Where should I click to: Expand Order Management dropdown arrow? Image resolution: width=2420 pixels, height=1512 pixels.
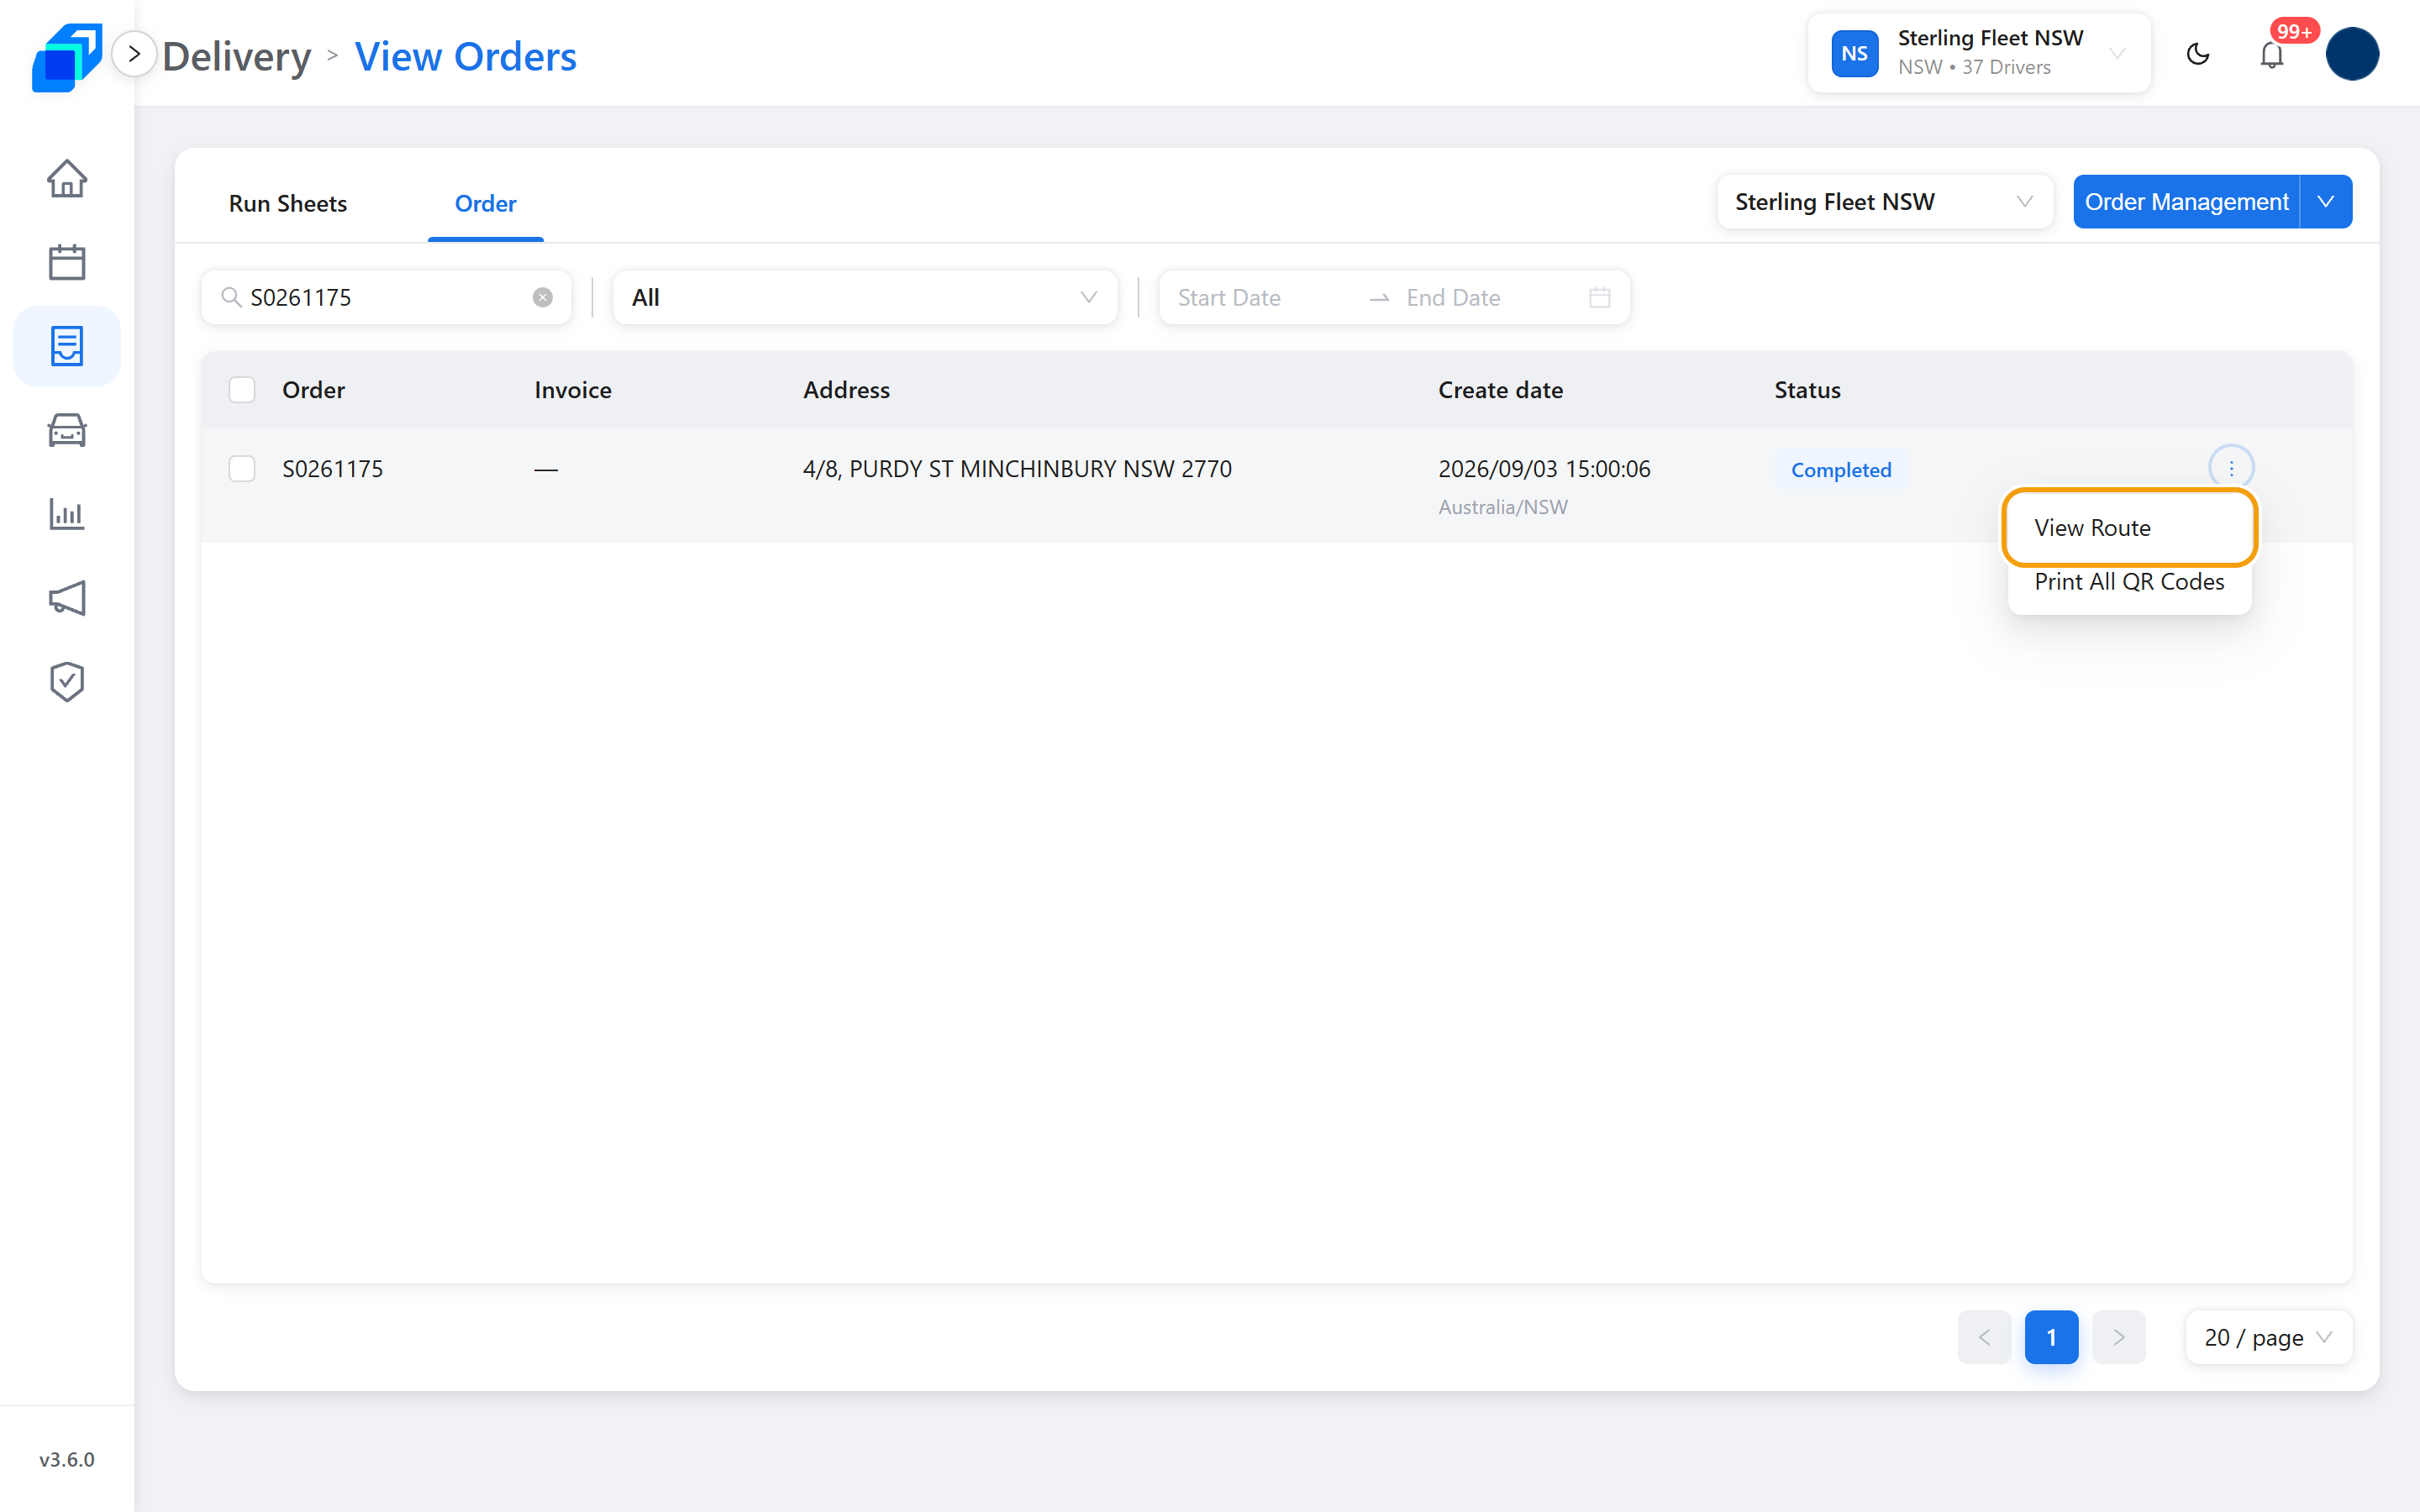pos(2326,202)
